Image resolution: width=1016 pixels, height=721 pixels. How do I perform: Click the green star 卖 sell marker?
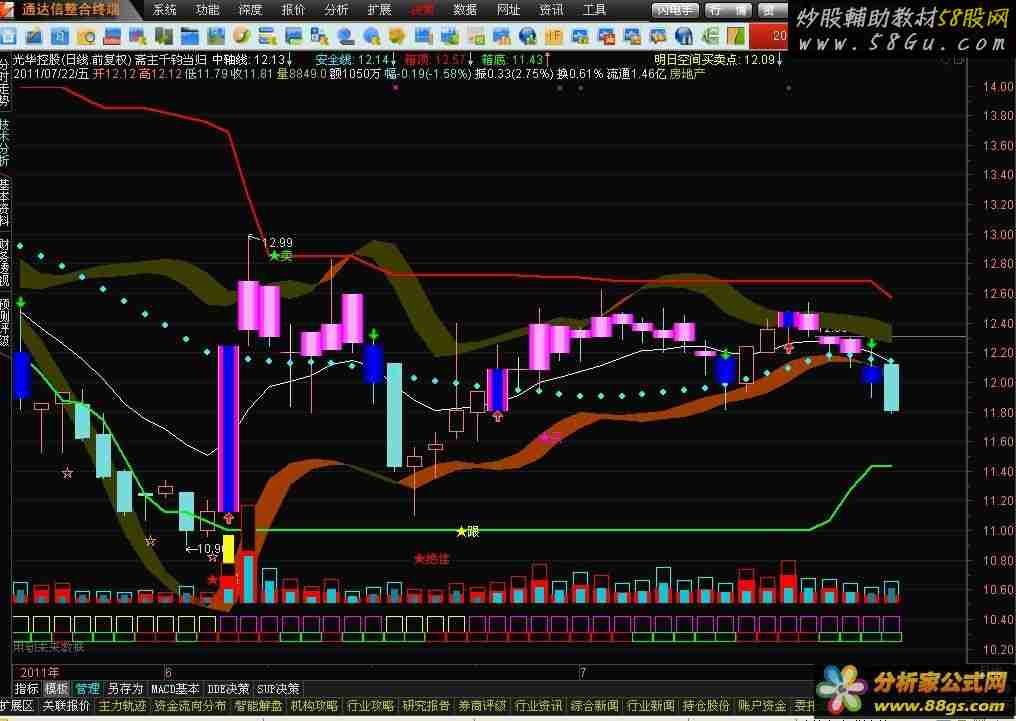pos(281,256)
